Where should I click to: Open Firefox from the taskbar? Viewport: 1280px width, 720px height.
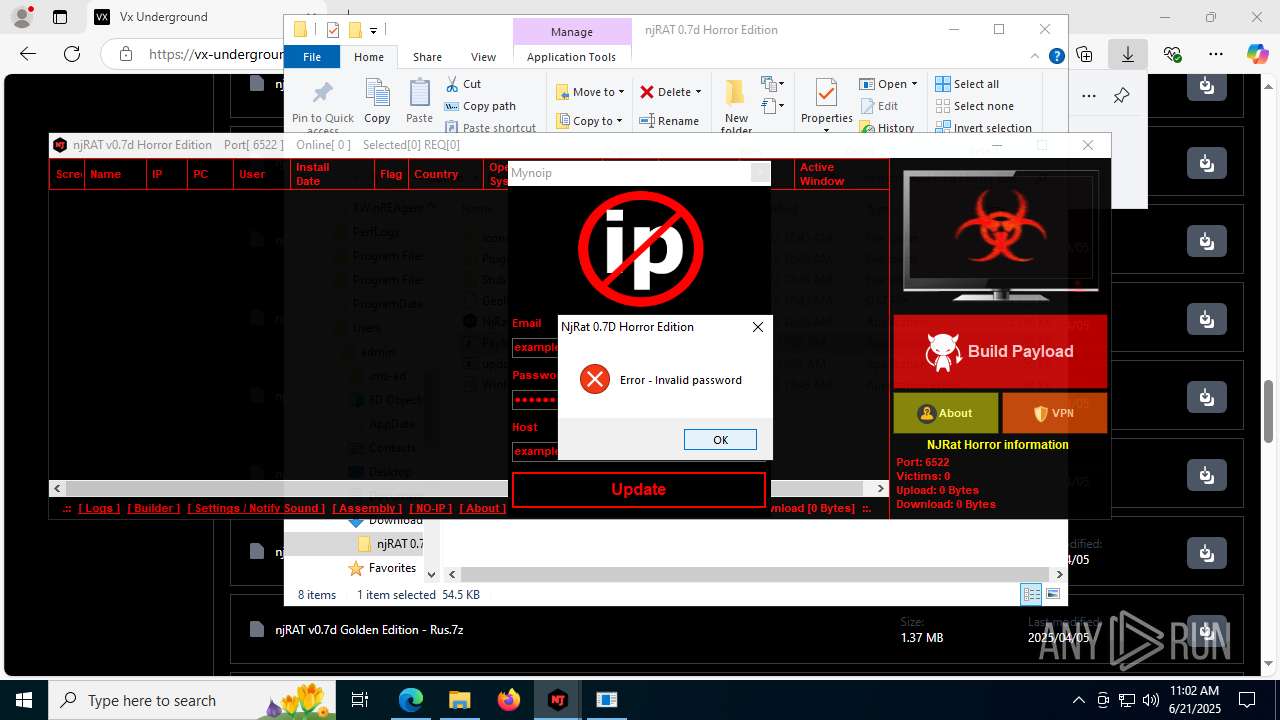coord(508,700)
